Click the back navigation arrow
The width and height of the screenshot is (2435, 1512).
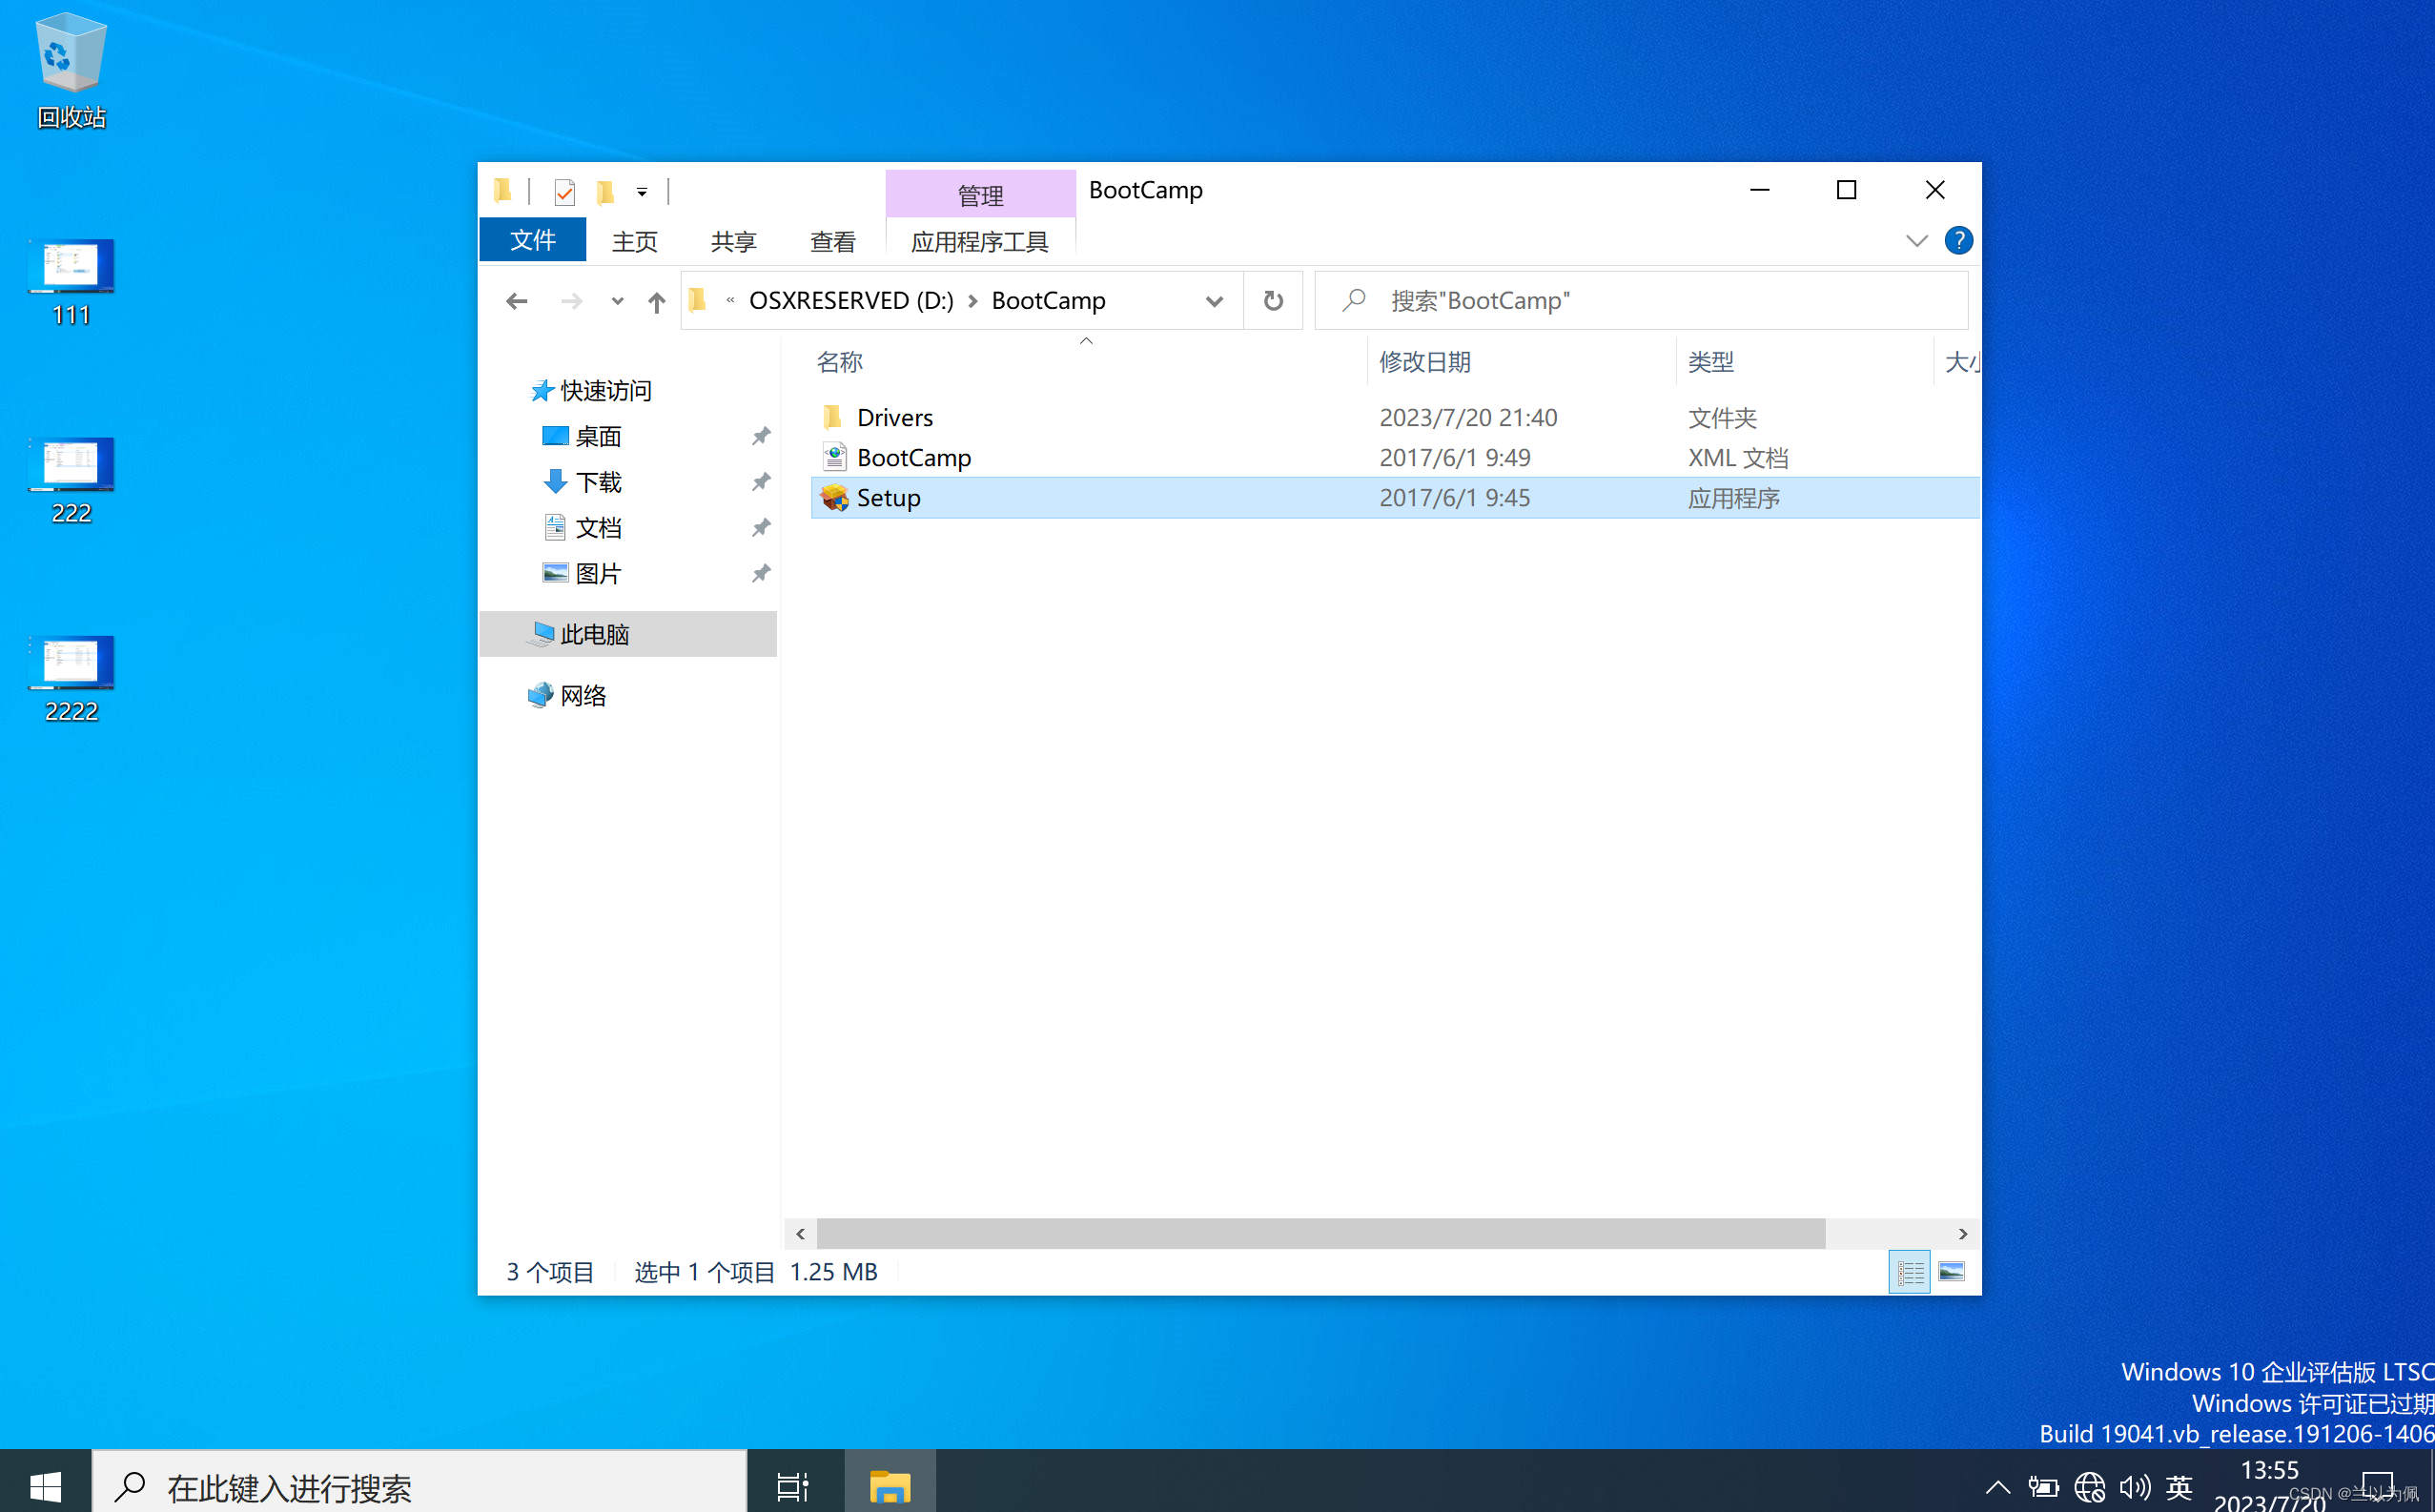pos(516,301)
